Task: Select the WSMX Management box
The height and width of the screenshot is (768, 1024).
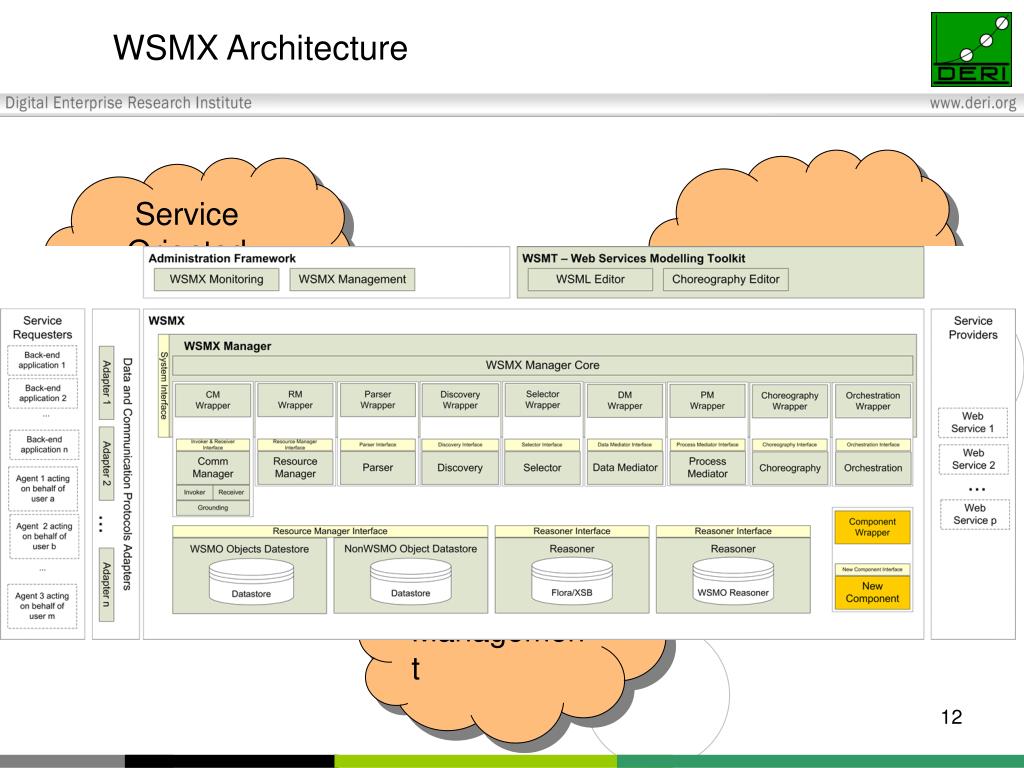Action: pyautogui.click(x=352, y=280)
